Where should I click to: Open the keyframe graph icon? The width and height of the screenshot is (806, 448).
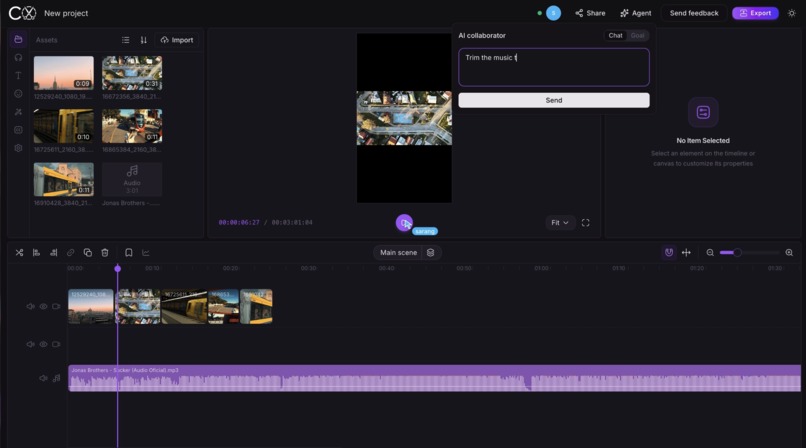point(146,253)
